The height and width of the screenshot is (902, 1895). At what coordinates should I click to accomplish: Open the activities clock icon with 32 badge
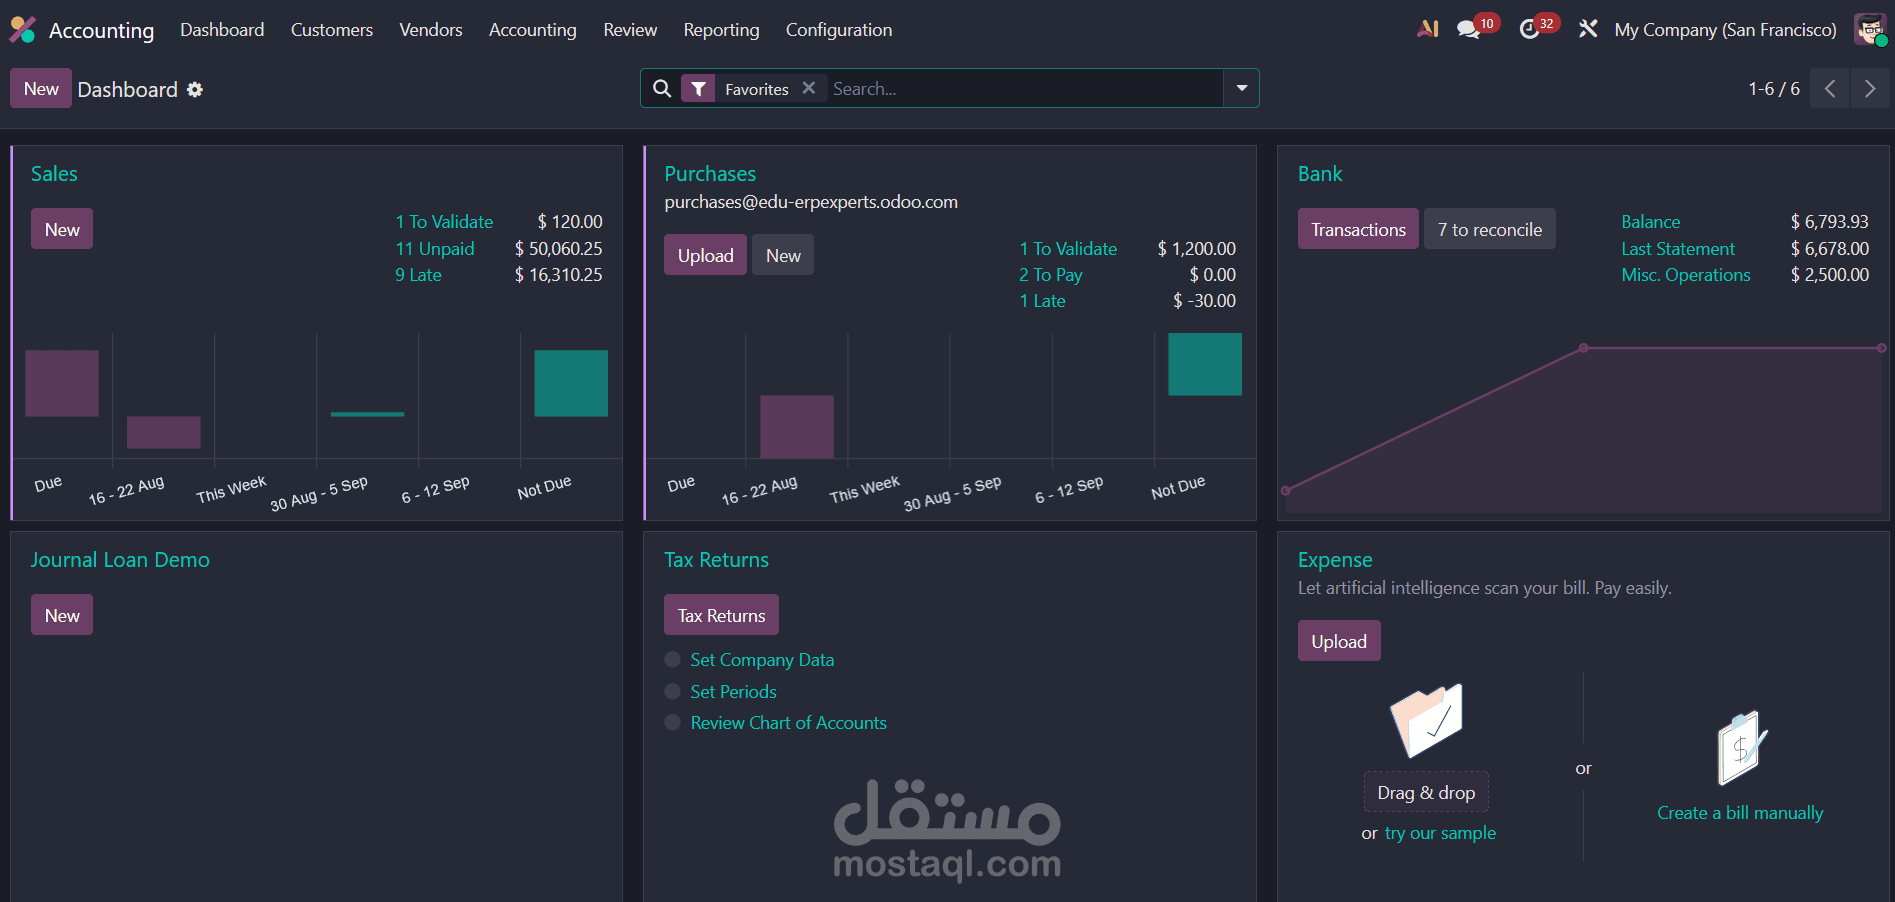1529,30
